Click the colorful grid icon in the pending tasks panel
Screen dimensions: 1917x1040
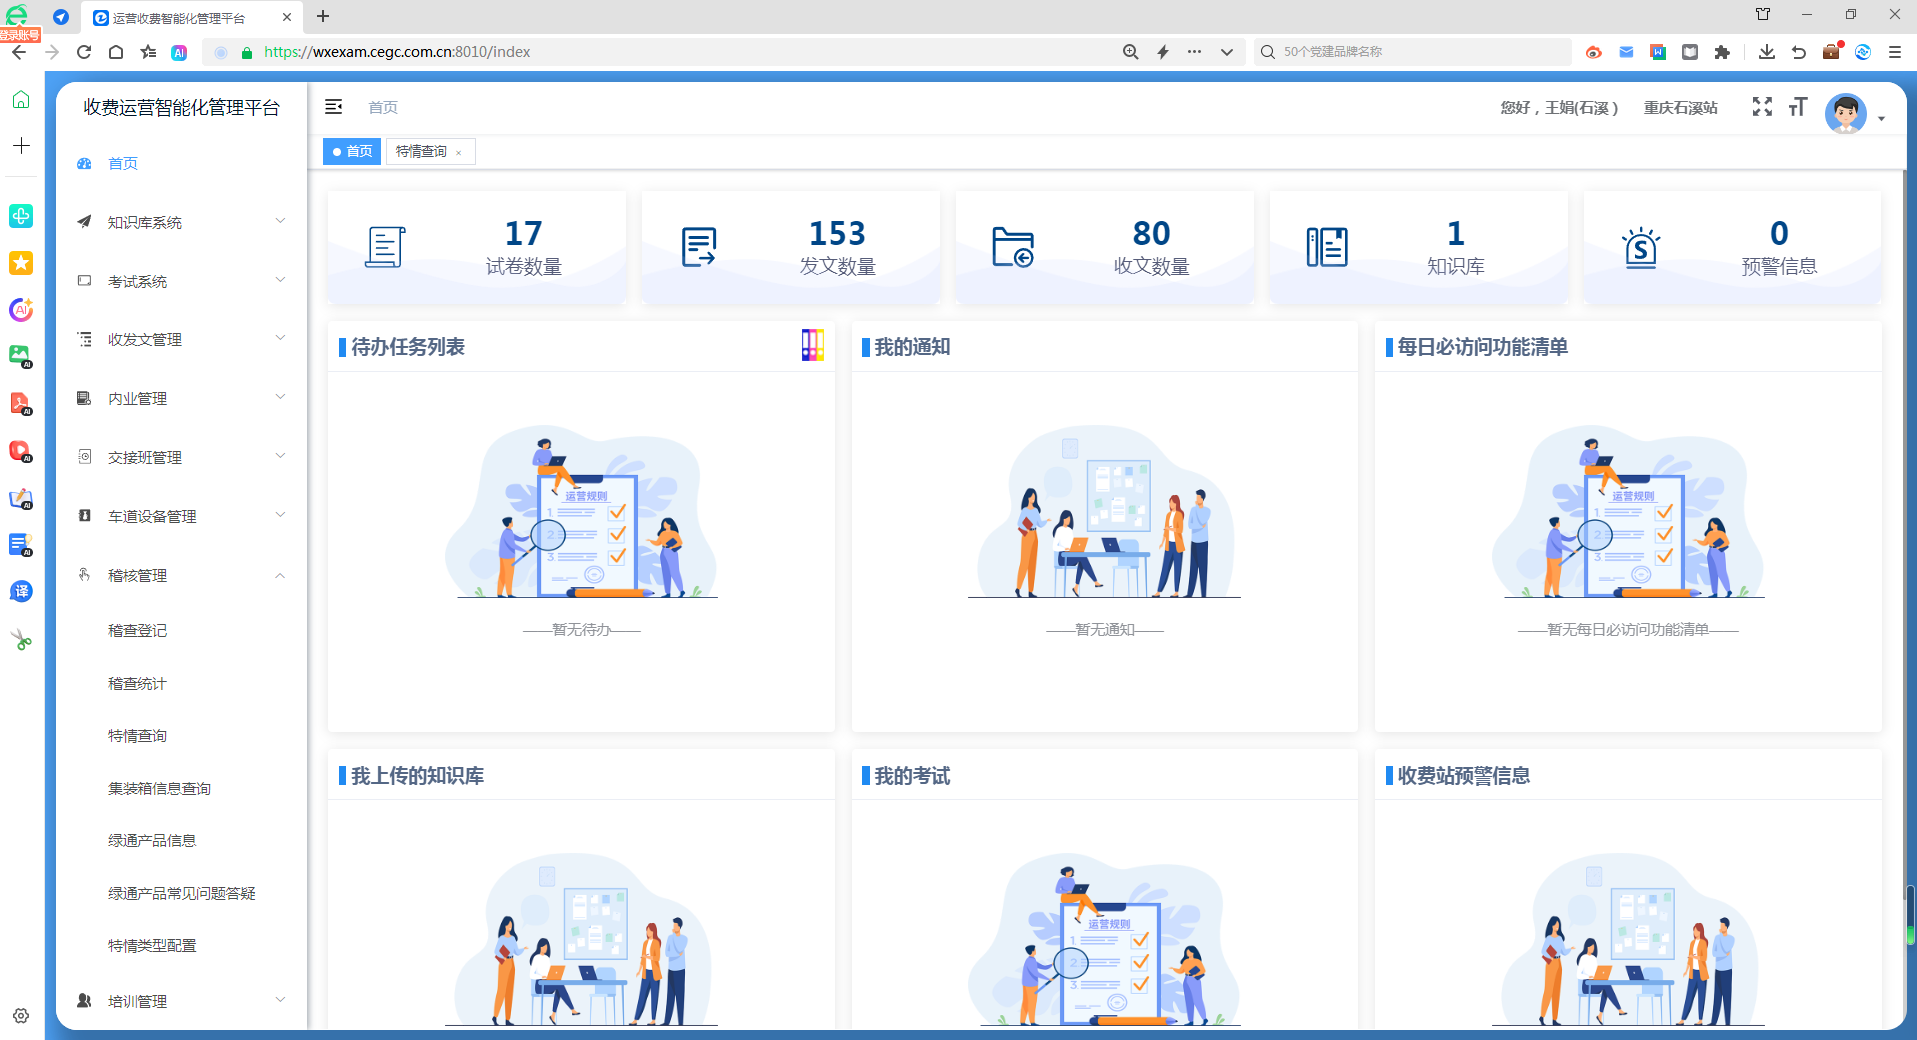pyautogui.click(x=812, y=346)
